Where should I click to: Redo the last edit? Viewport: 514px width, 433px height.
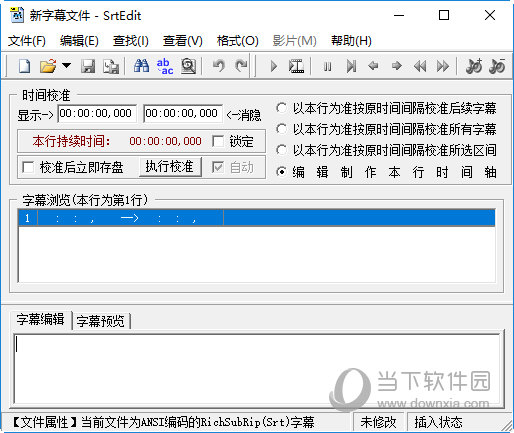[x=241, y=66]
